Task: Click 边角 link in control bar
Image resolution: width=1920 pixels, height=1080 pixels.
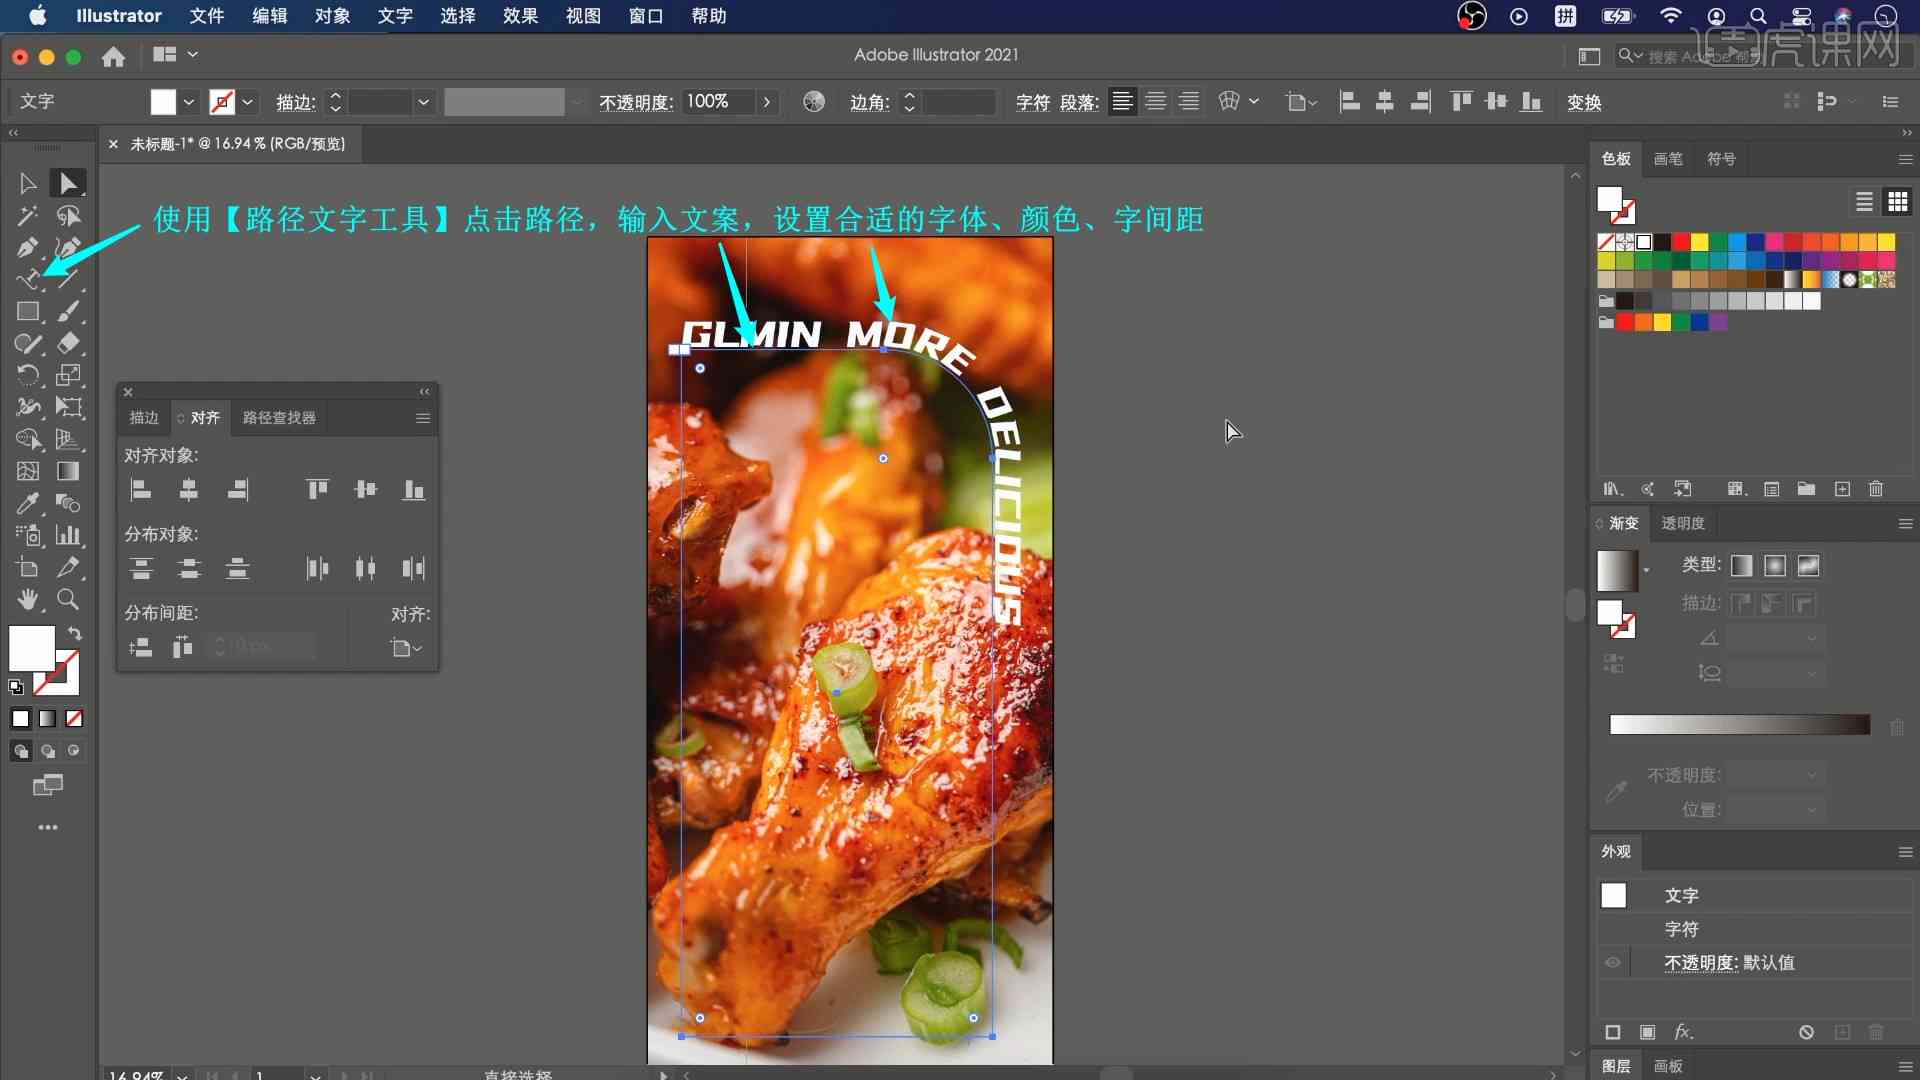Action: pyautogui.click(x=869, y=102)
